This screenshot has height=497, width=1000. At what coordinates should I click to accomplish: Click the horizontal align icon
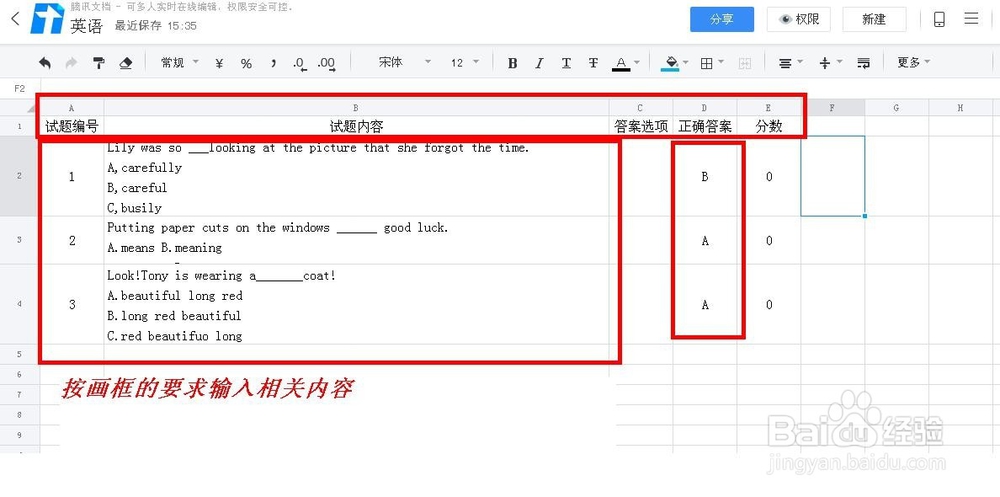785,63
